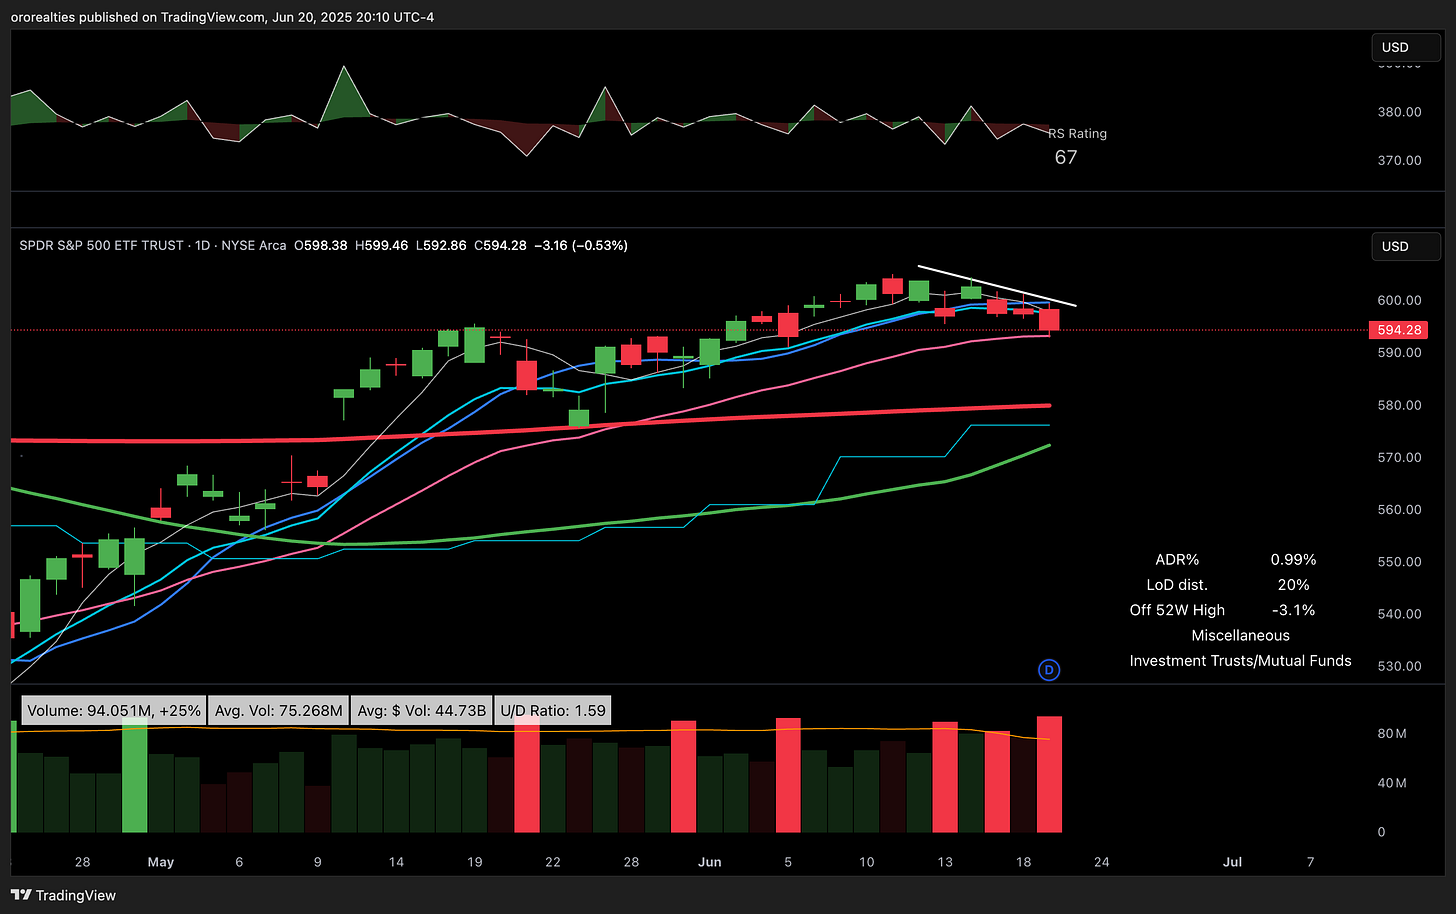This screenshot has height=914, width=1456.
Task: Click the 80 M volume axis label
Action: pyautogui.click(x=1392, y=734)
